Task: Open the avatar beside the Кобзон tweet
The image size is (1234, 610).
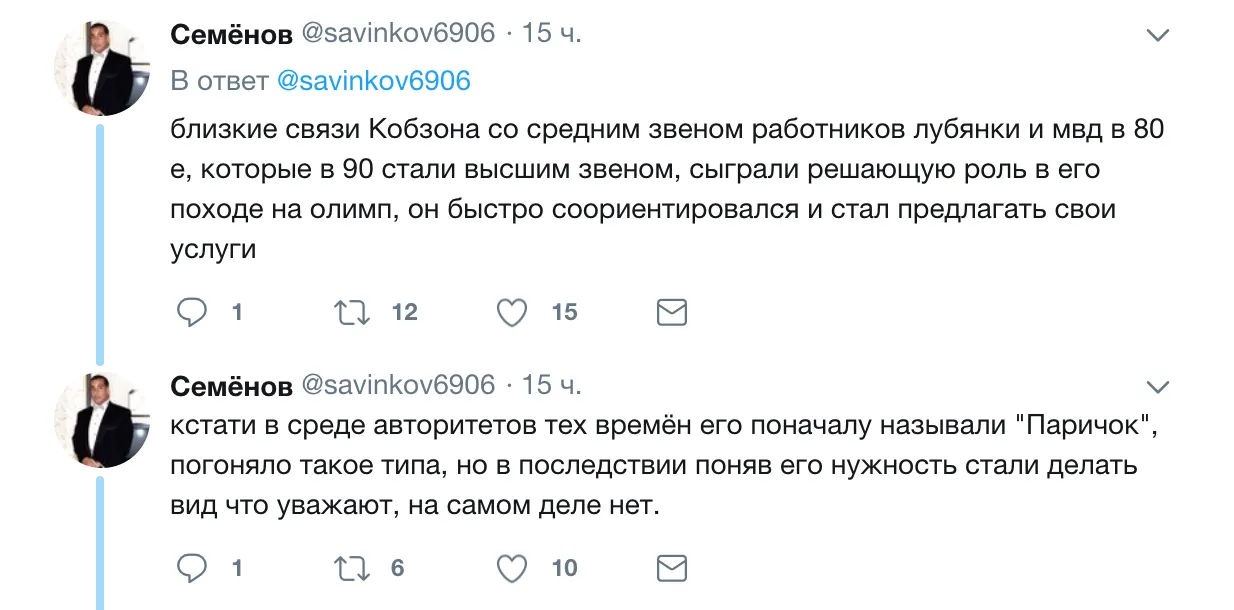Action: (100, 68)
